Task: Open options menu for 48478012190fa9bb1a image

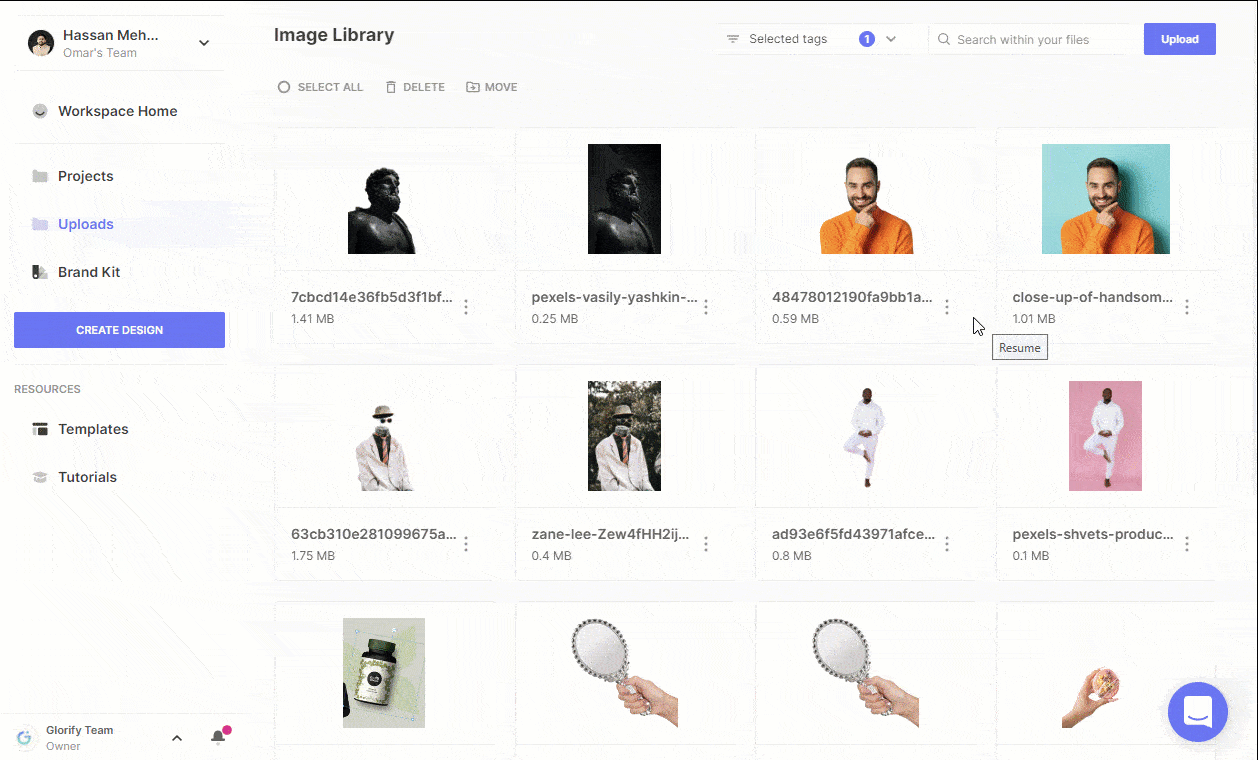Action: [x=947, y=307]
